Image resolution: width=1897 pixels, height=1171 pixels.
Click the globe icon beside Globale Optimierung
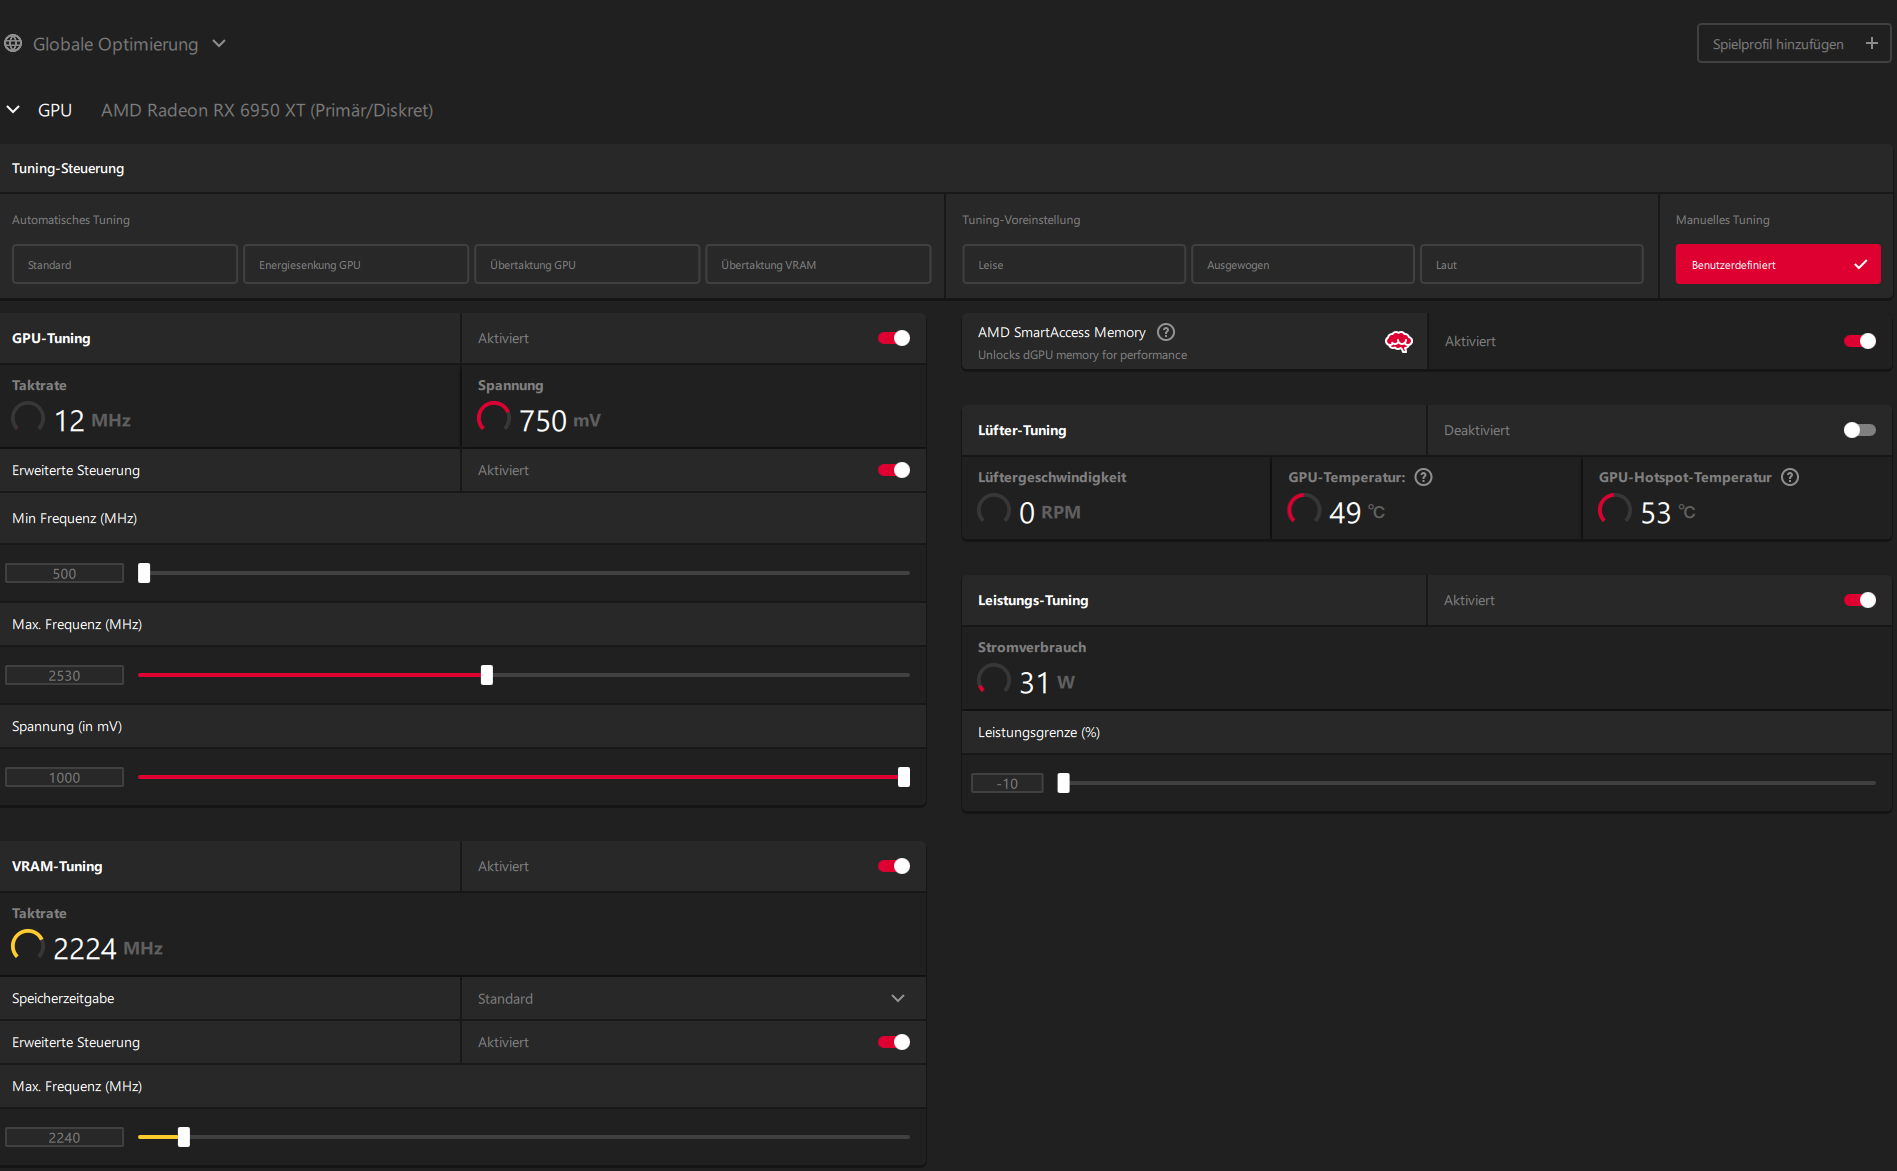13,43
